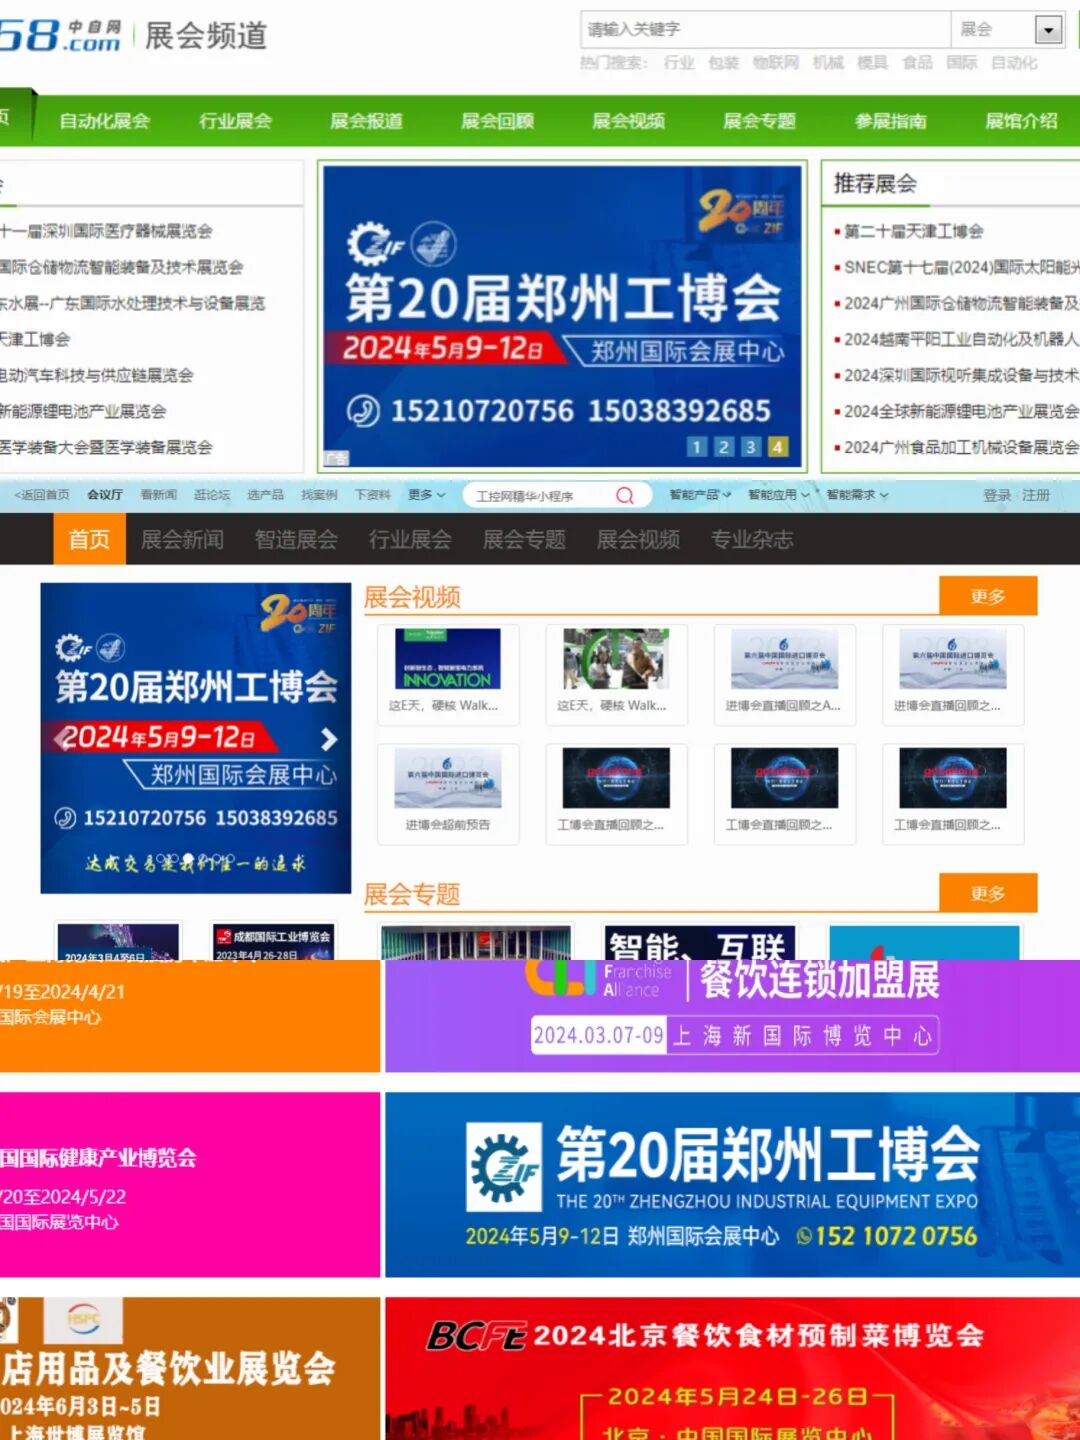Select 展会回顾 in the green nav bar
Screen dimensions: 1080x1440
(x=498, y=121)
